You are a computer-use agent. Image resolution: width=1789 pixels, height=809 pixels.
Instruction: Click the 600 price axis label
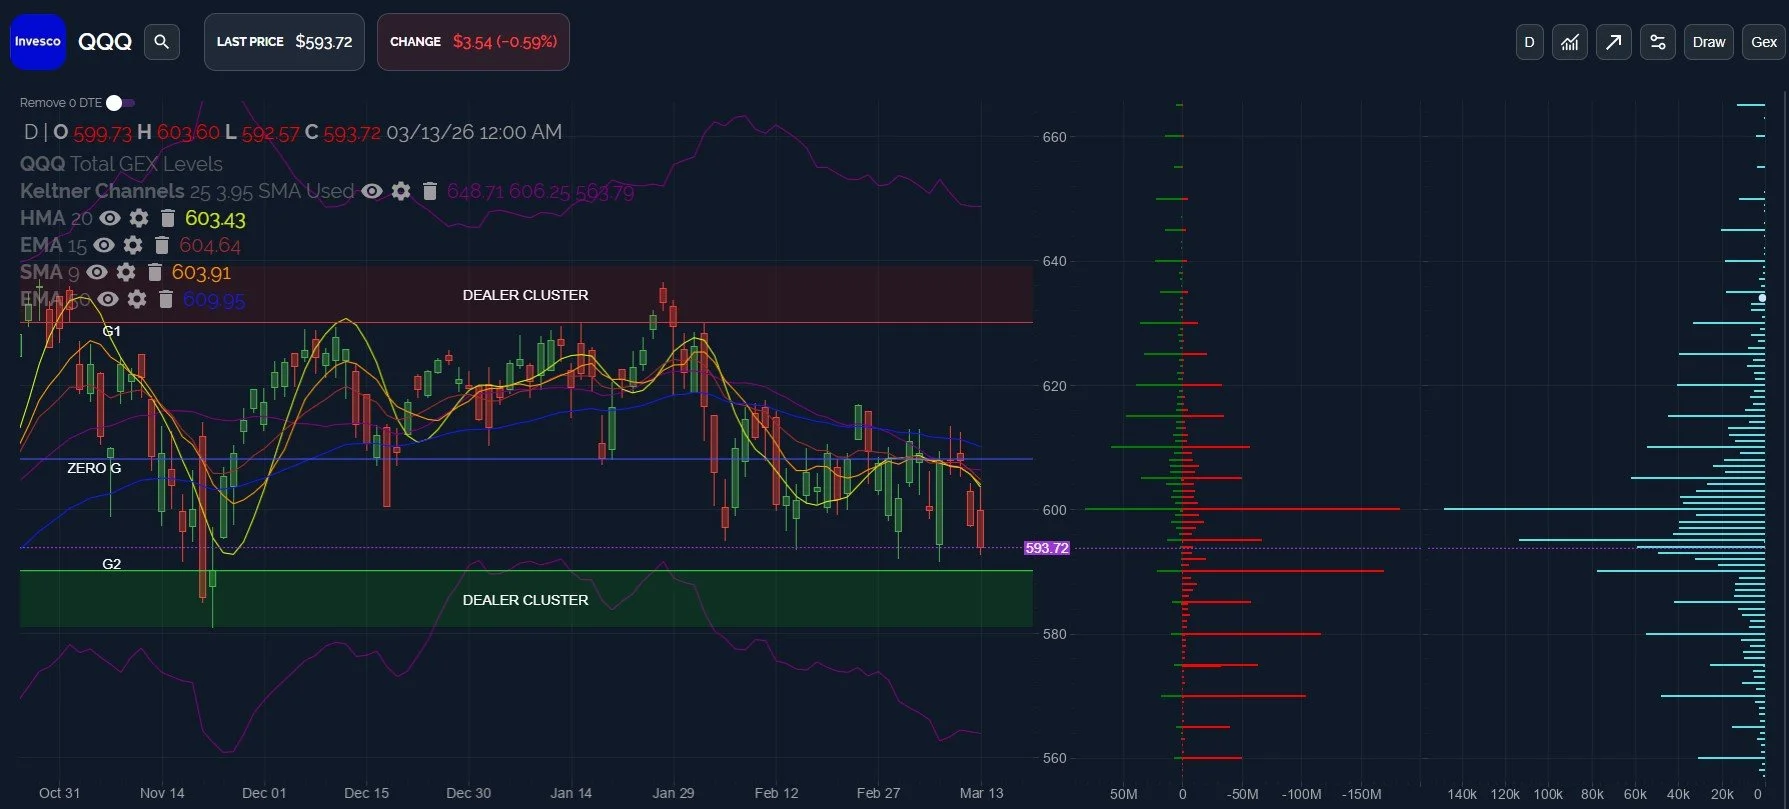pyautogui.click(x=1054, y=510)
